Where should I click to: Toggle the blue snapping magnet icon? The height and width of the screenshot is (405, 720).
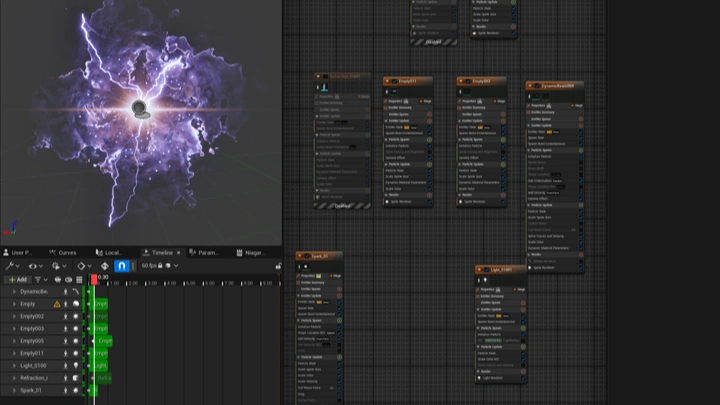[x=122, y=266]
